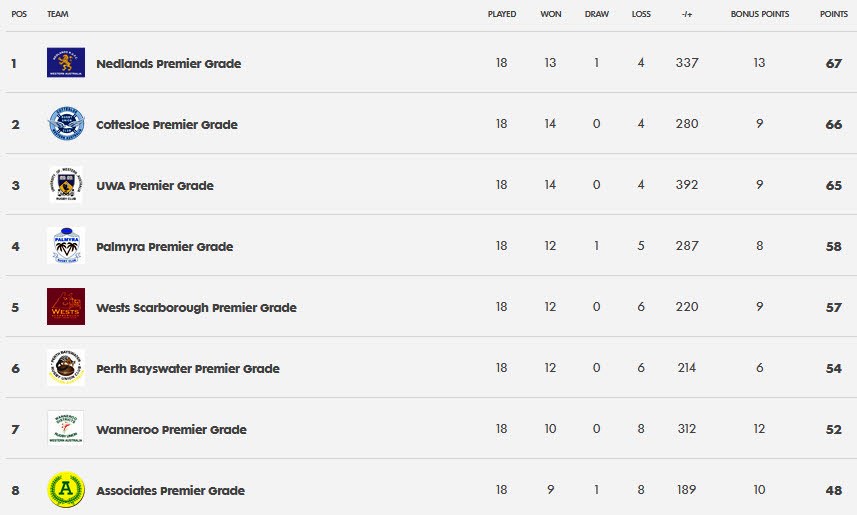The height and width of the screenshot is (515, 857).
Task: Click the Wests Scarborough maroon logo
Action: pyautogui.click(x=66, y=307)
